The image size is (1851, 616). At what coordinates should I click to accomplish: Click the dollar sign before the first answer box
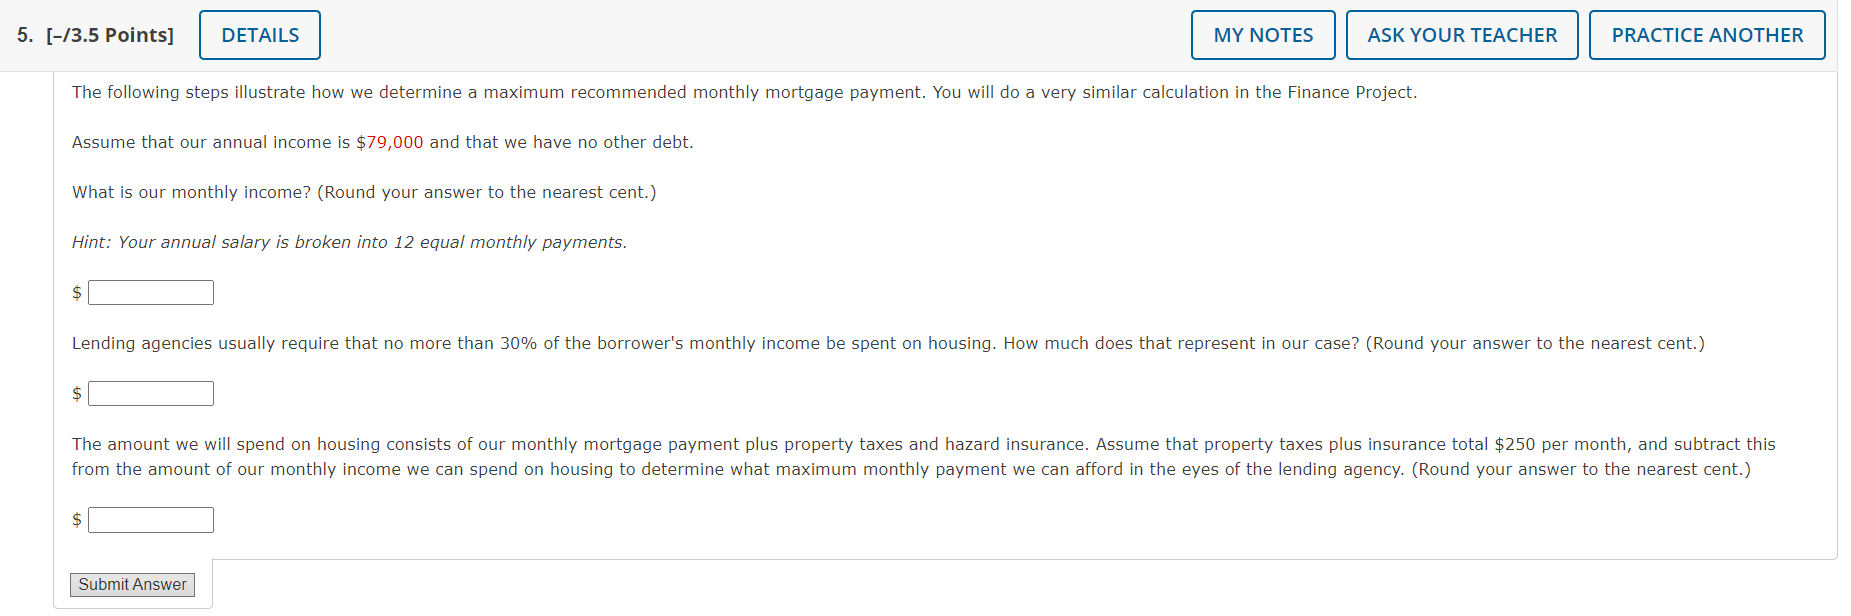click(x=76, y=292)
